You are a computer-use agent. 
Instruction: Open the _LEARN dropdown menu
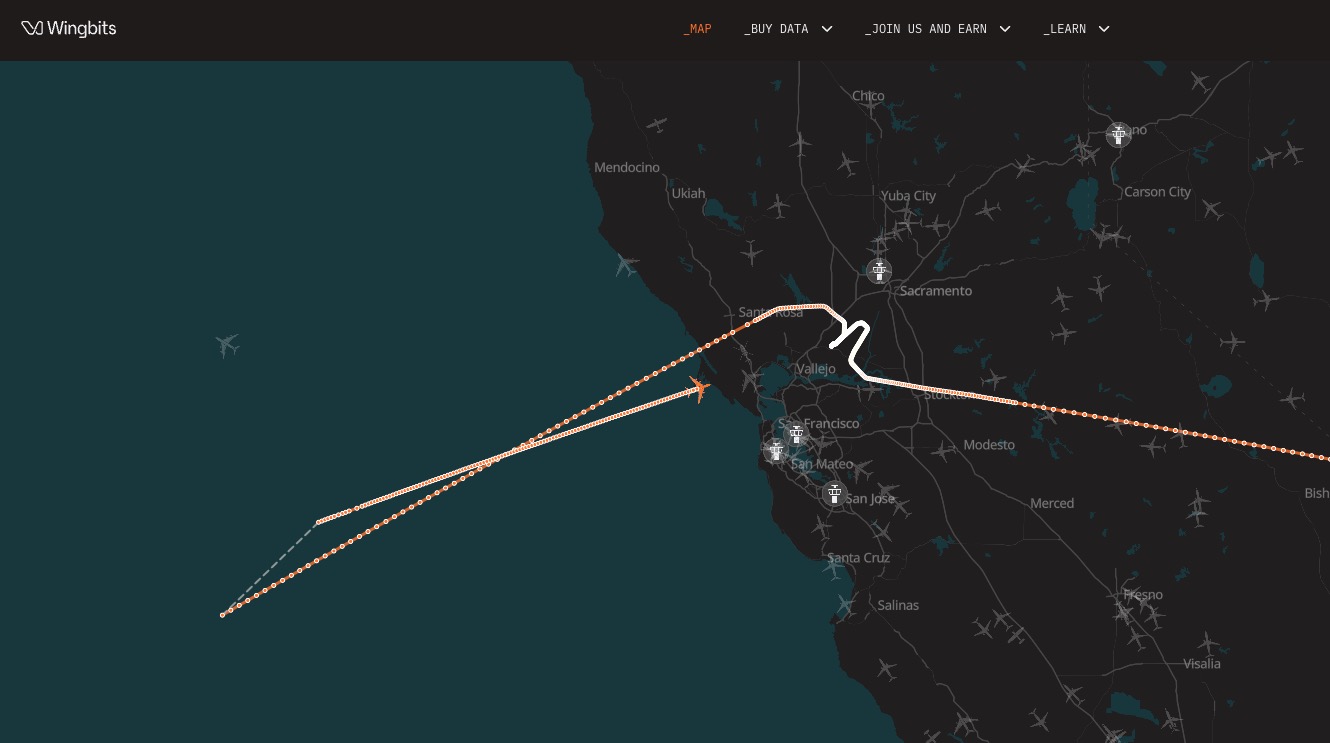[1076, 29]
